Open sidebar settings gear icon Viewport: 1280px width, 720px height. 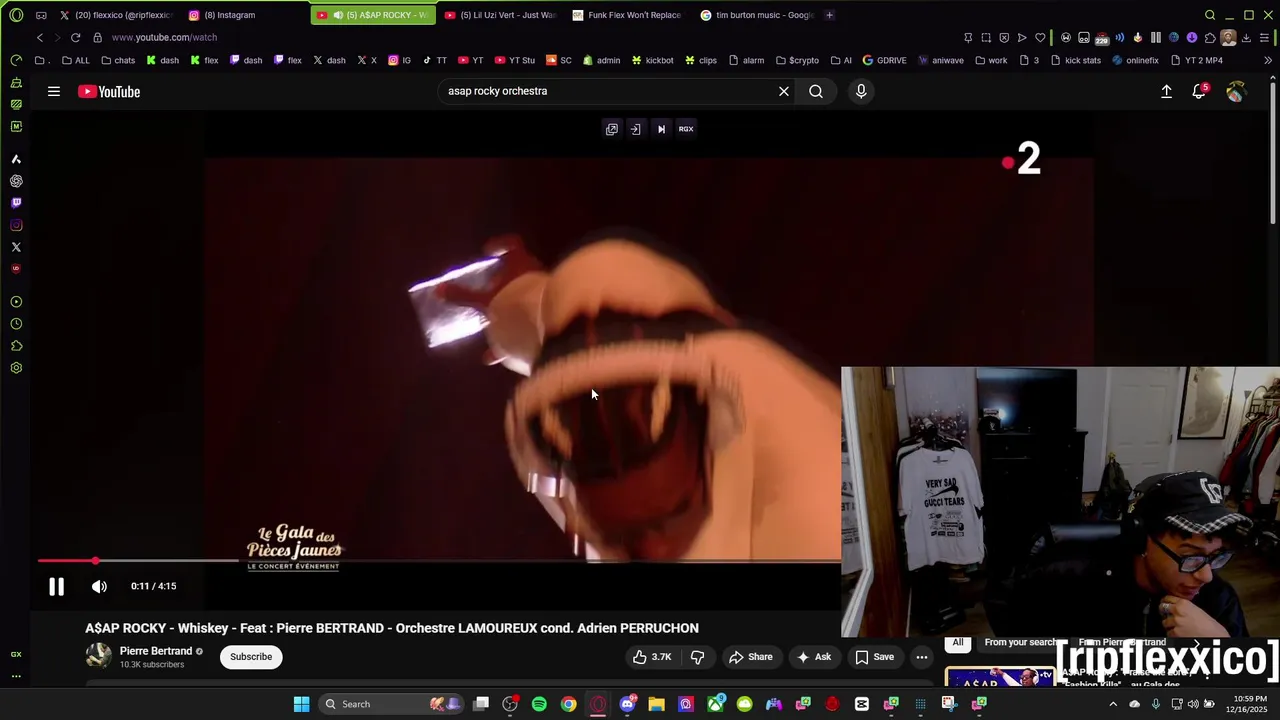tap(16, 368)
